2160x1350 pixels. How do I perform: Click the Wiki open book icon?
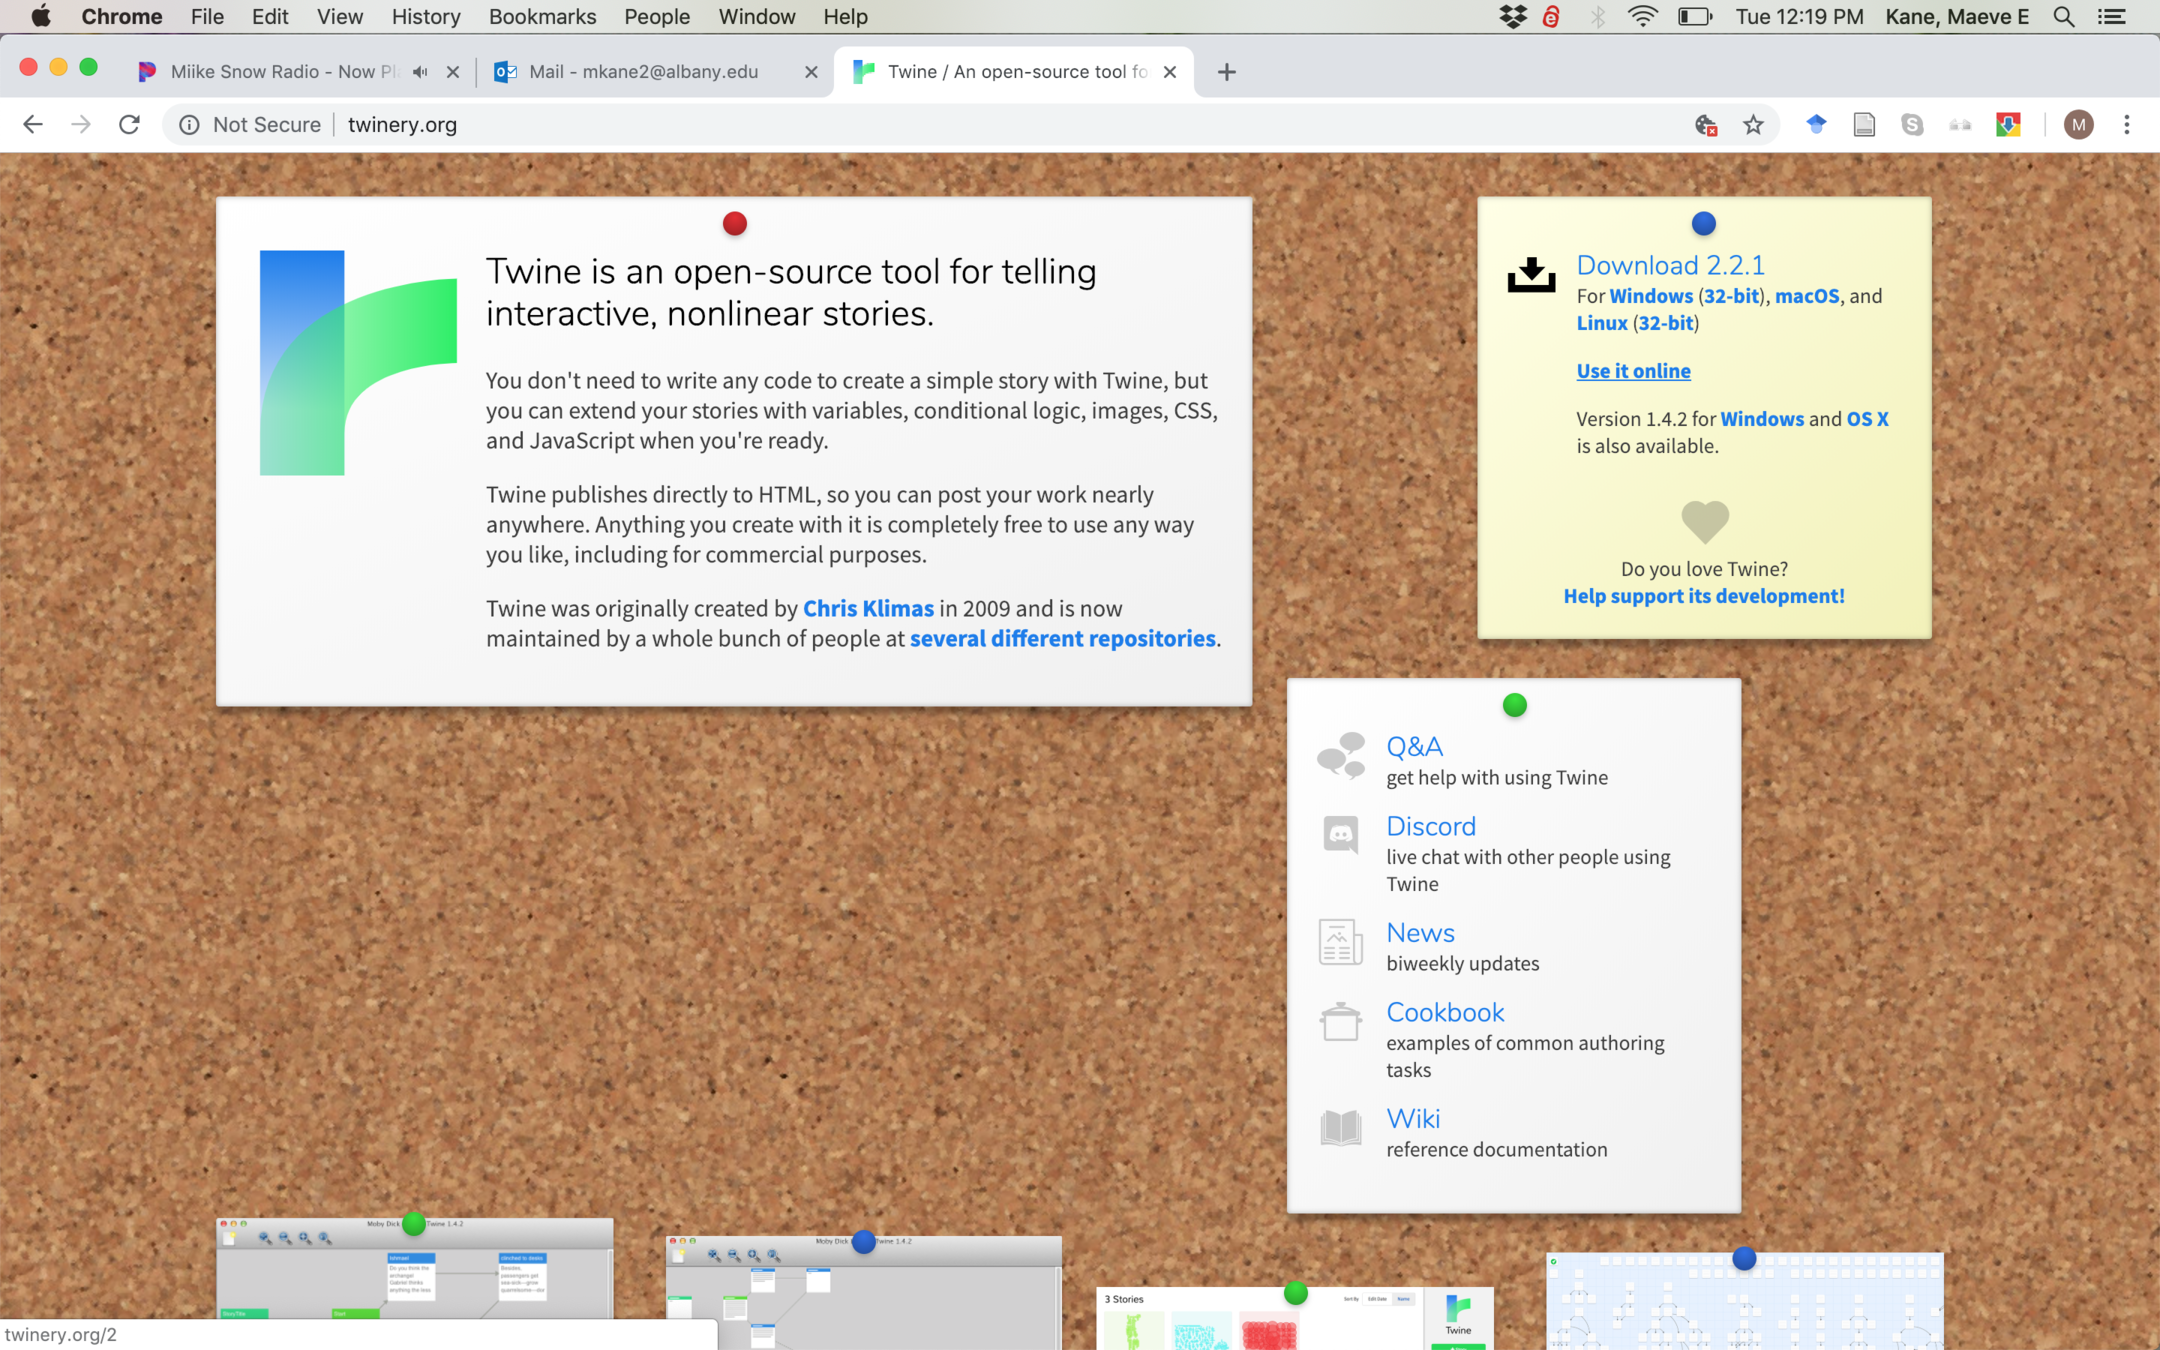click(1340, 1128)
